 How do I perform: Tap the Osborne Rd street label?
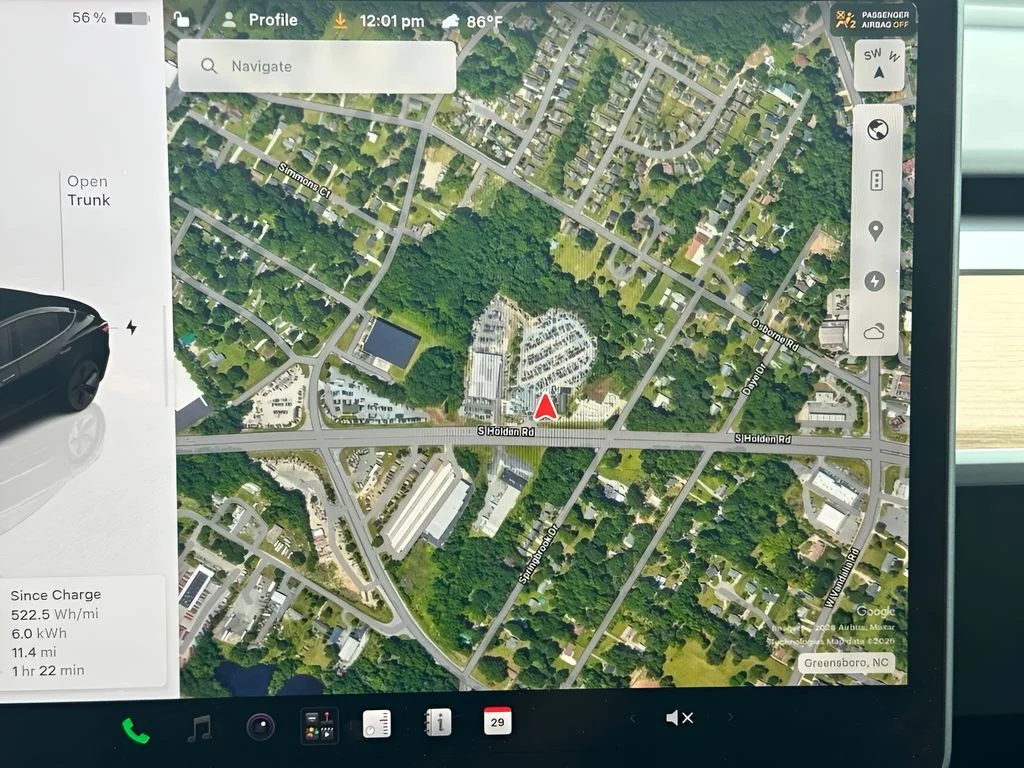coord(776,334)
